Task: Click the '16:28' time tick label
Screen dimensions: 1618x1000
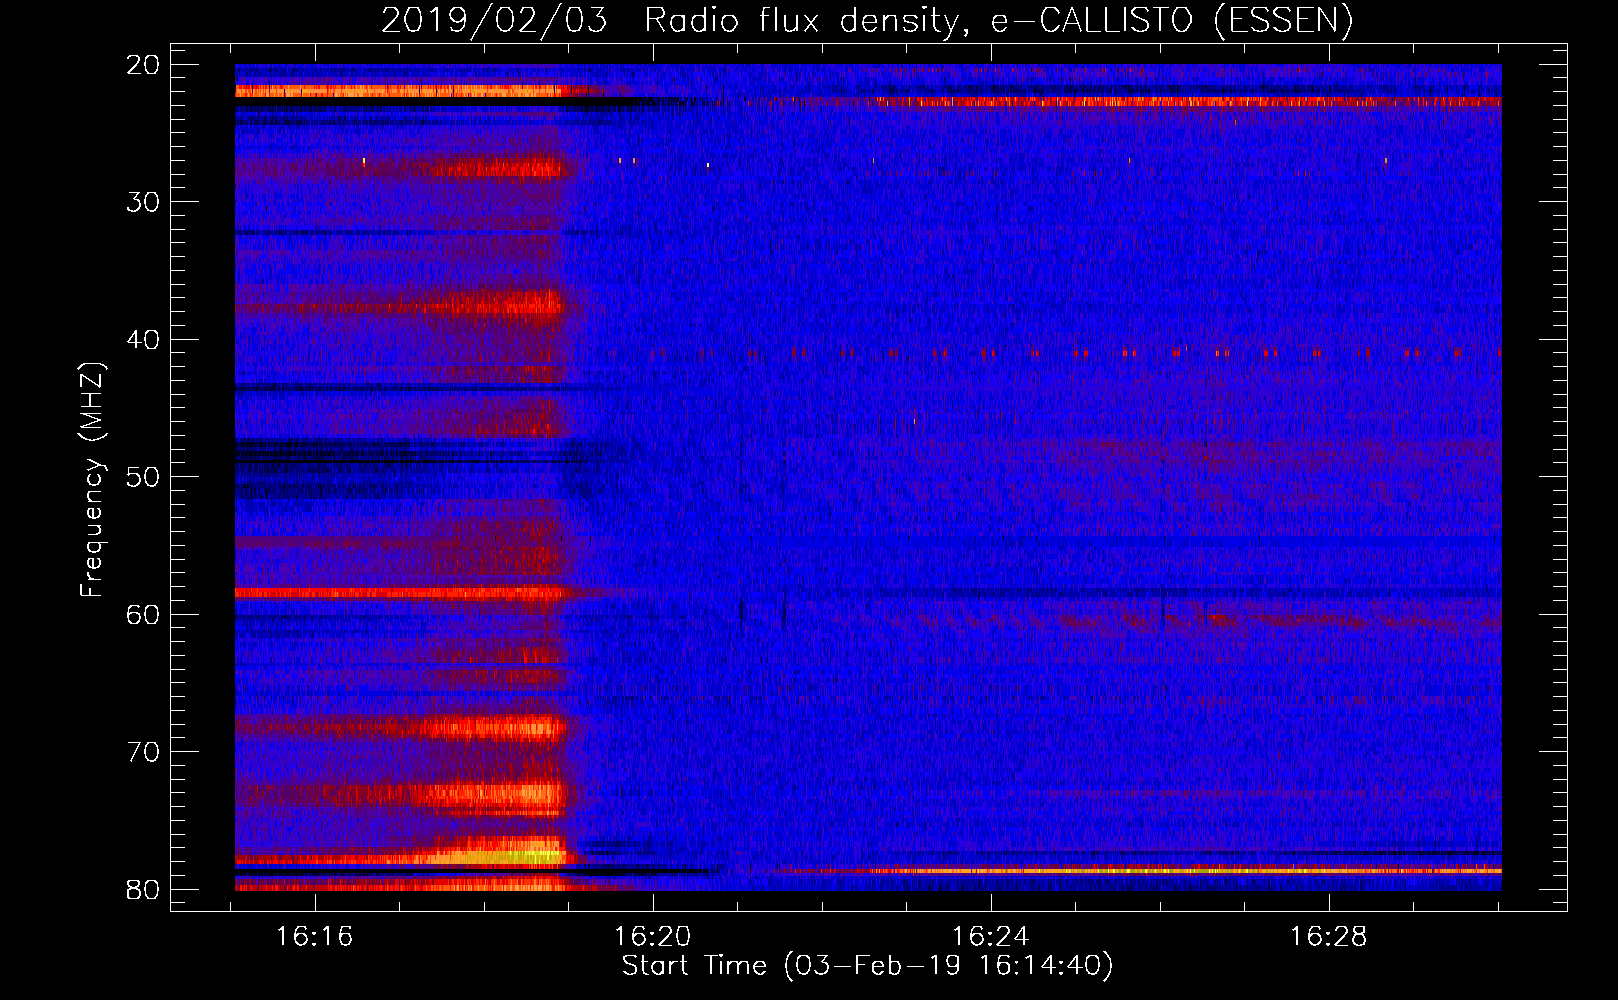Action: [x=1328, y=937]
